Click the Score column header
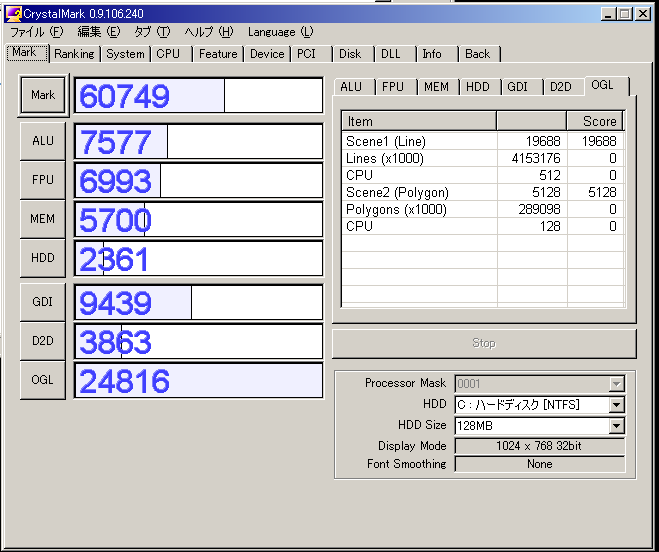This screenshot has height=552, width=659. (595, 121)
